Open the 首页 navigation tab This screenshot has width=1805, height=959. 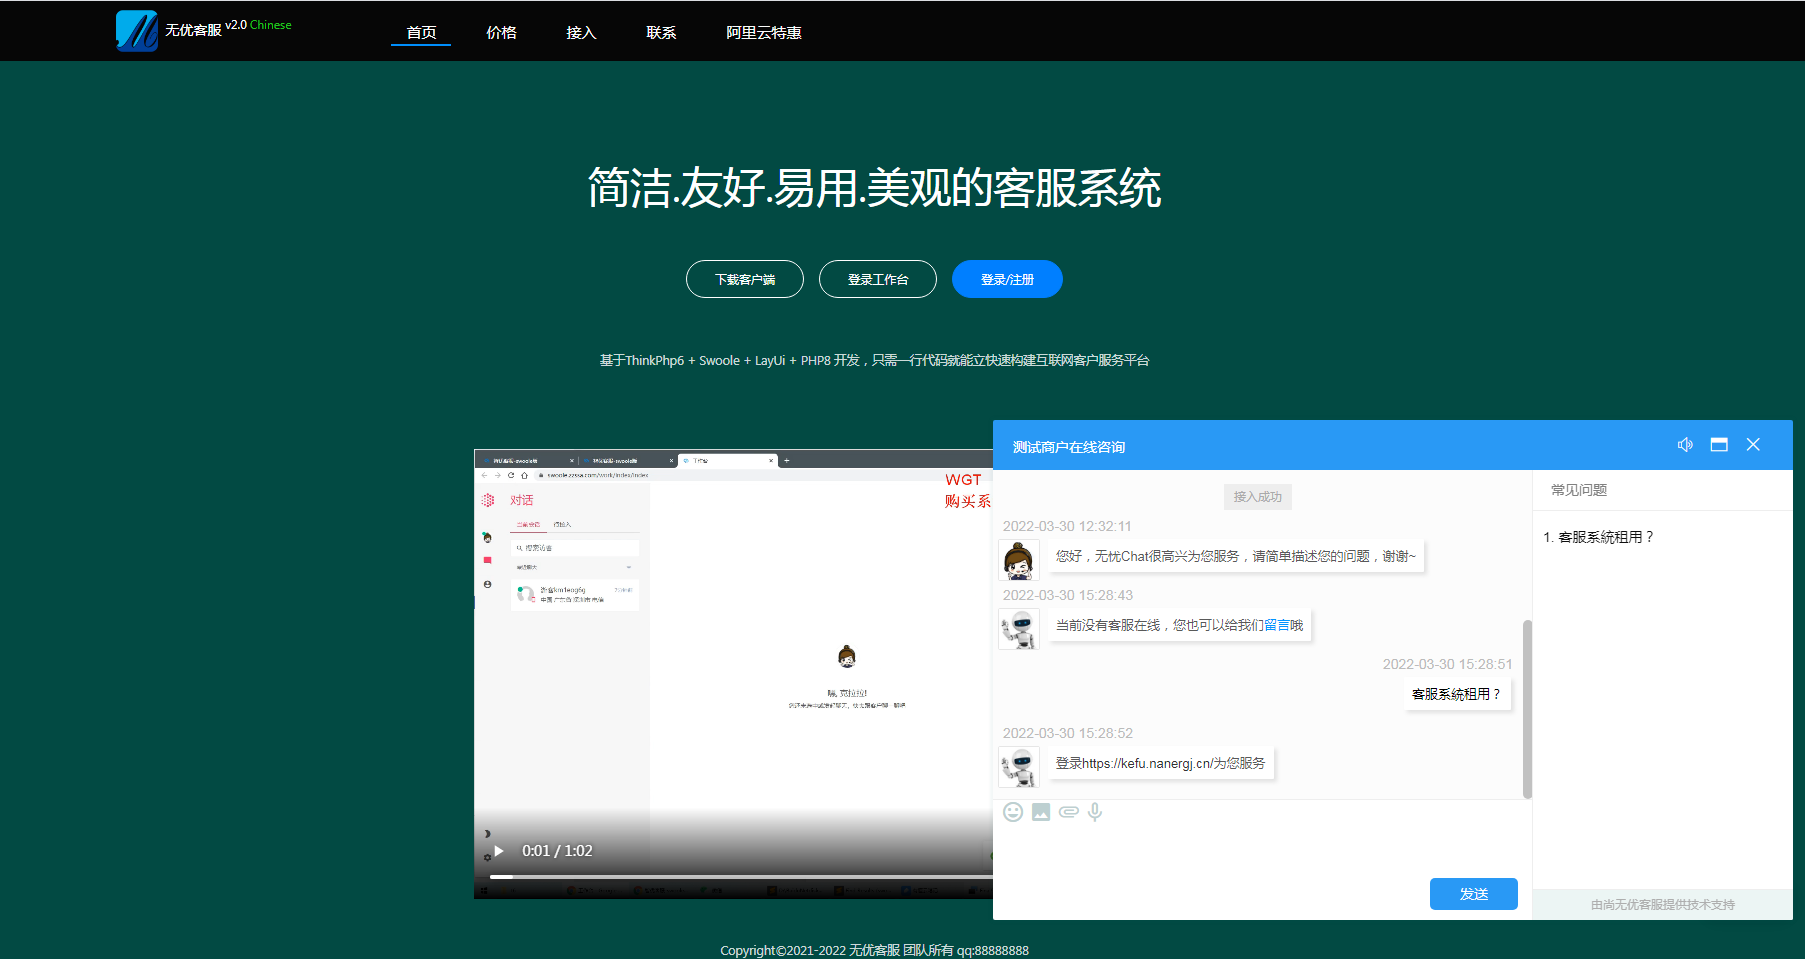[421, 32]
